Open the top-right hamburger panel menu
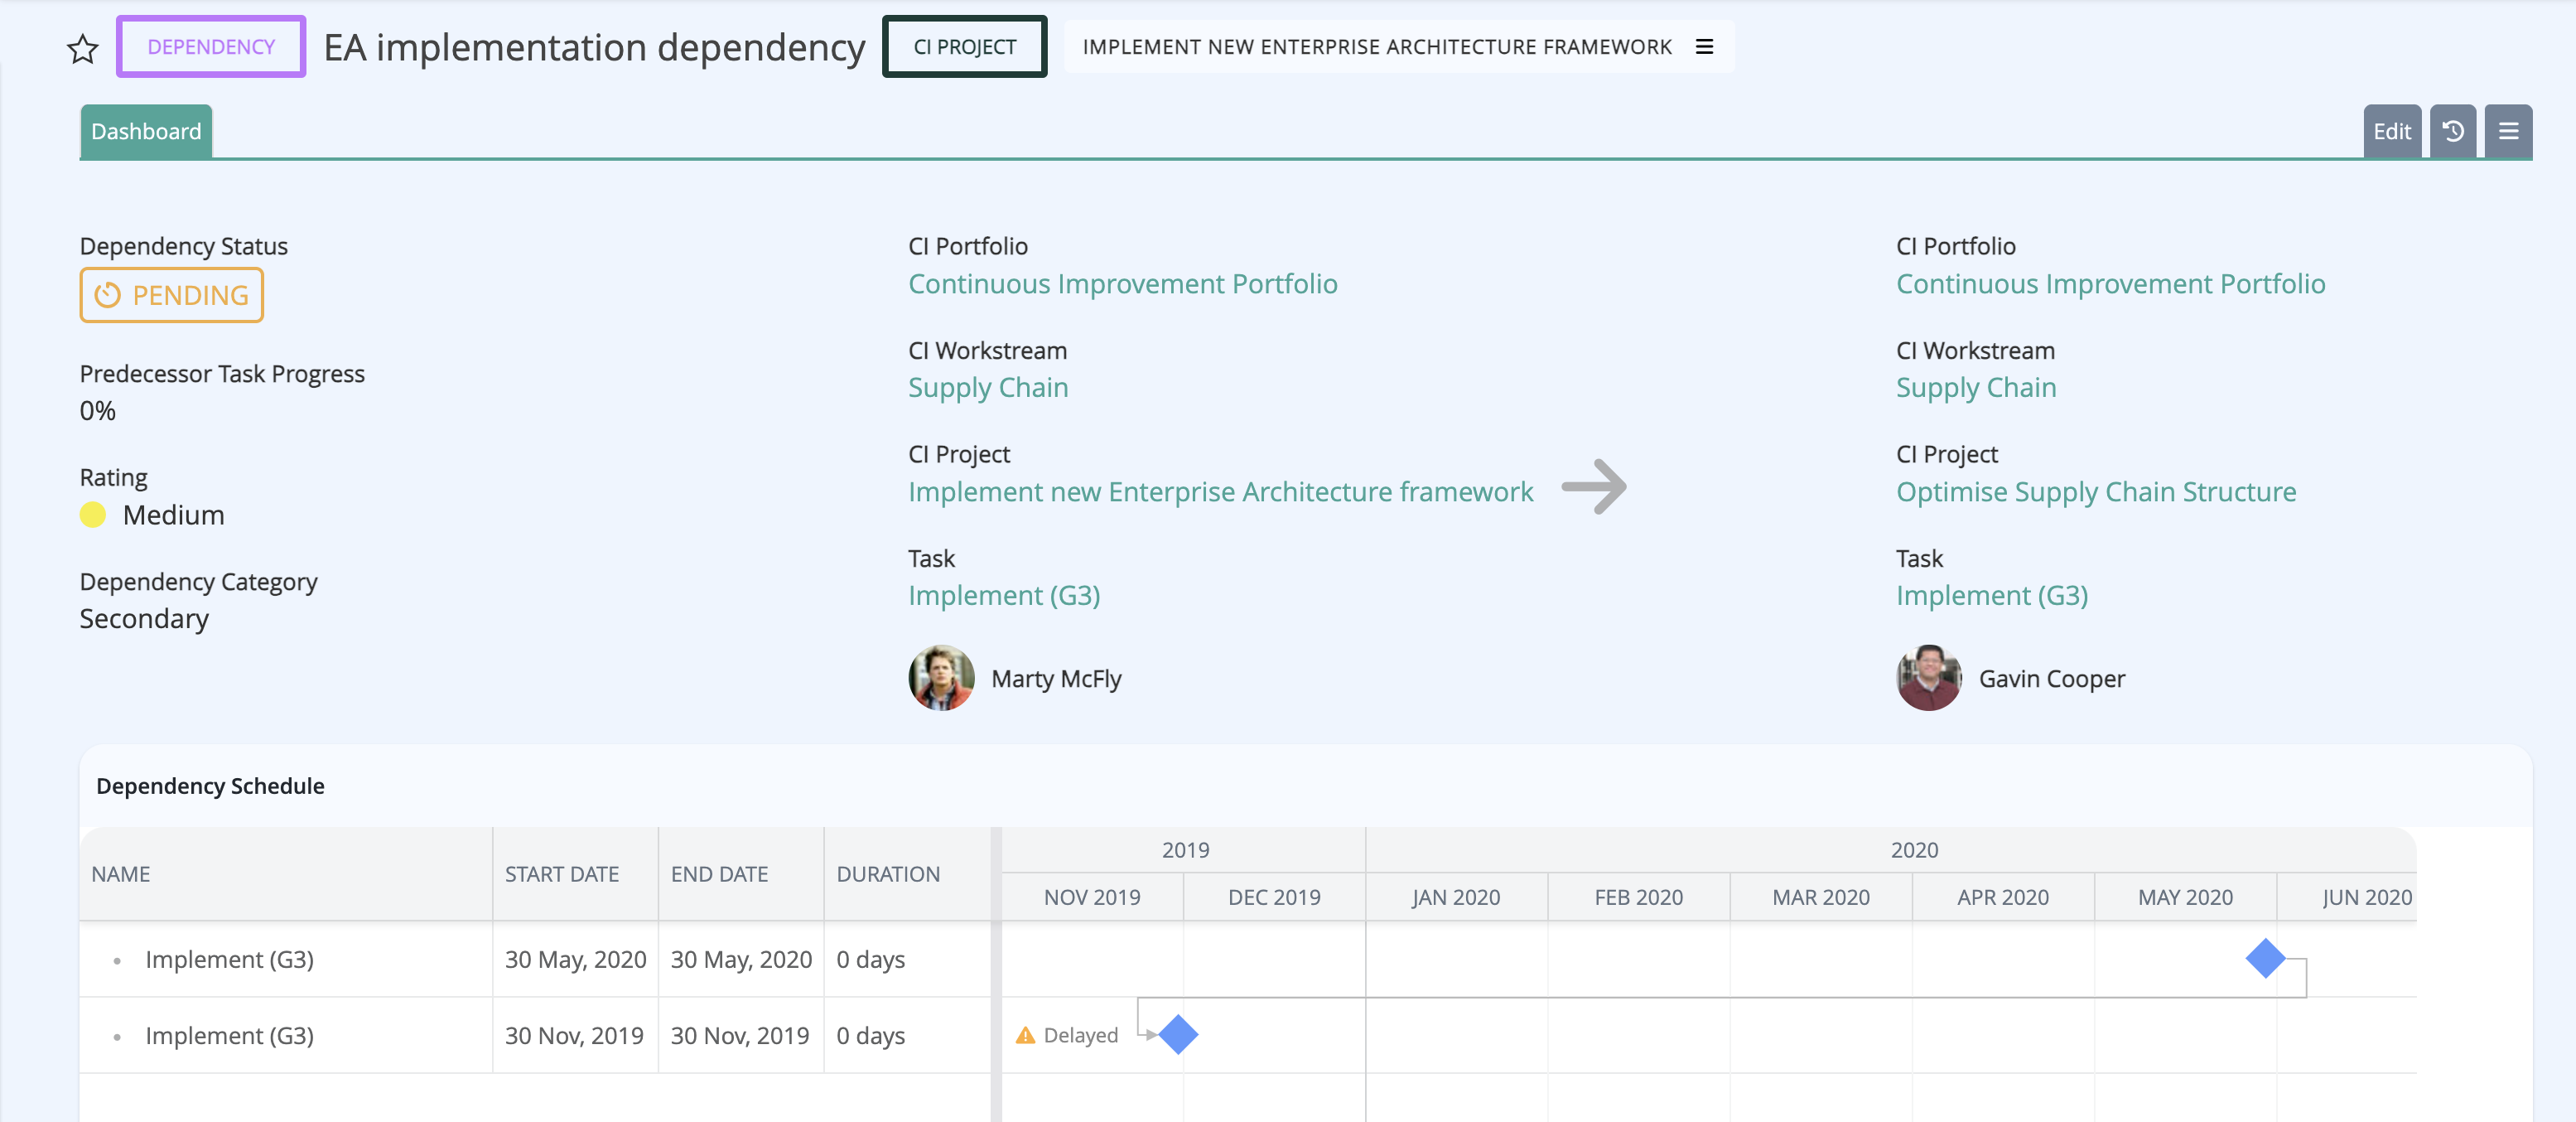The image size is (2576, 1122). tap(2508, 131)
